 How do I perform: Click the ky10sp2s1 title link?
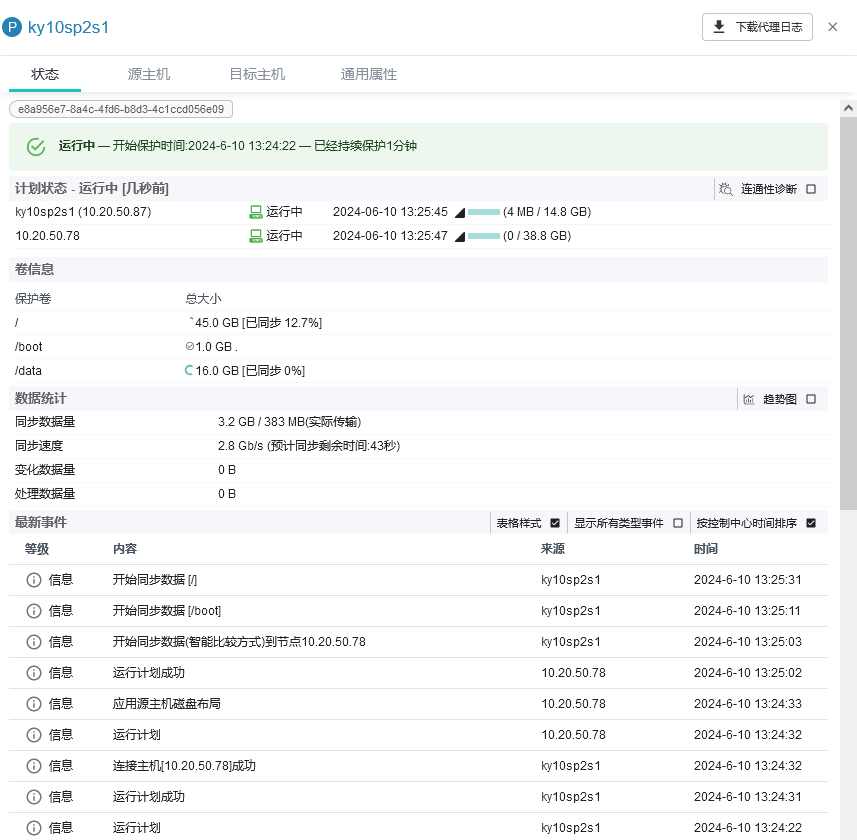coord(70,27)
